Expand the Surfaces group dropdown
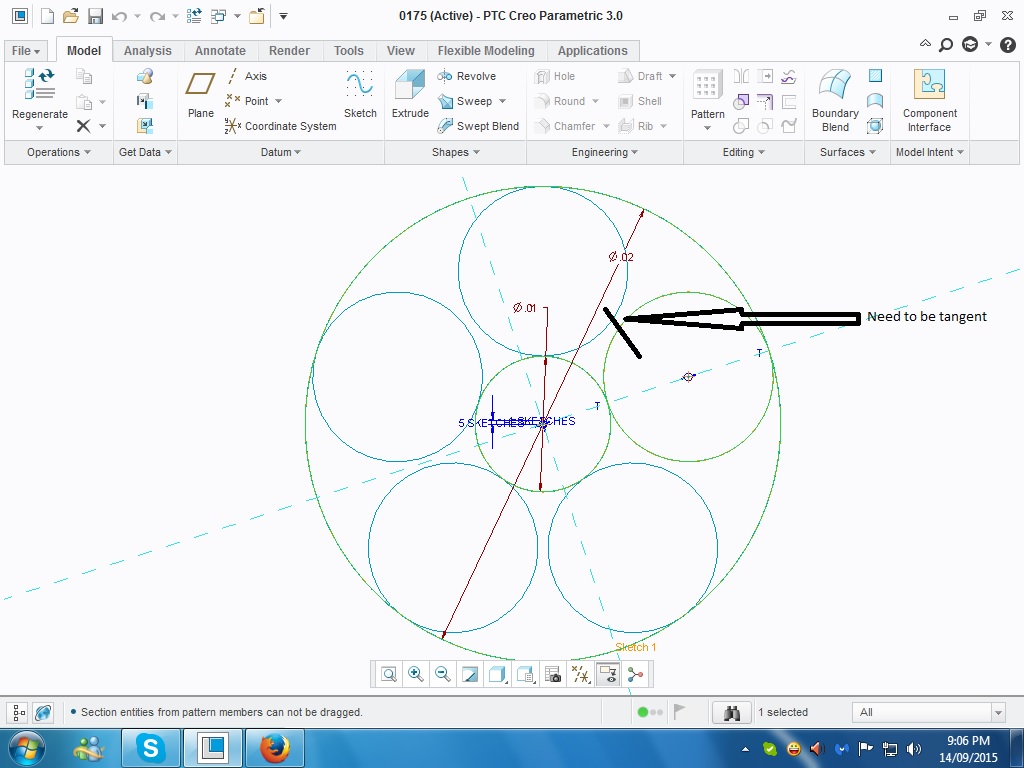1024x768 pixels. click(848, 152)
